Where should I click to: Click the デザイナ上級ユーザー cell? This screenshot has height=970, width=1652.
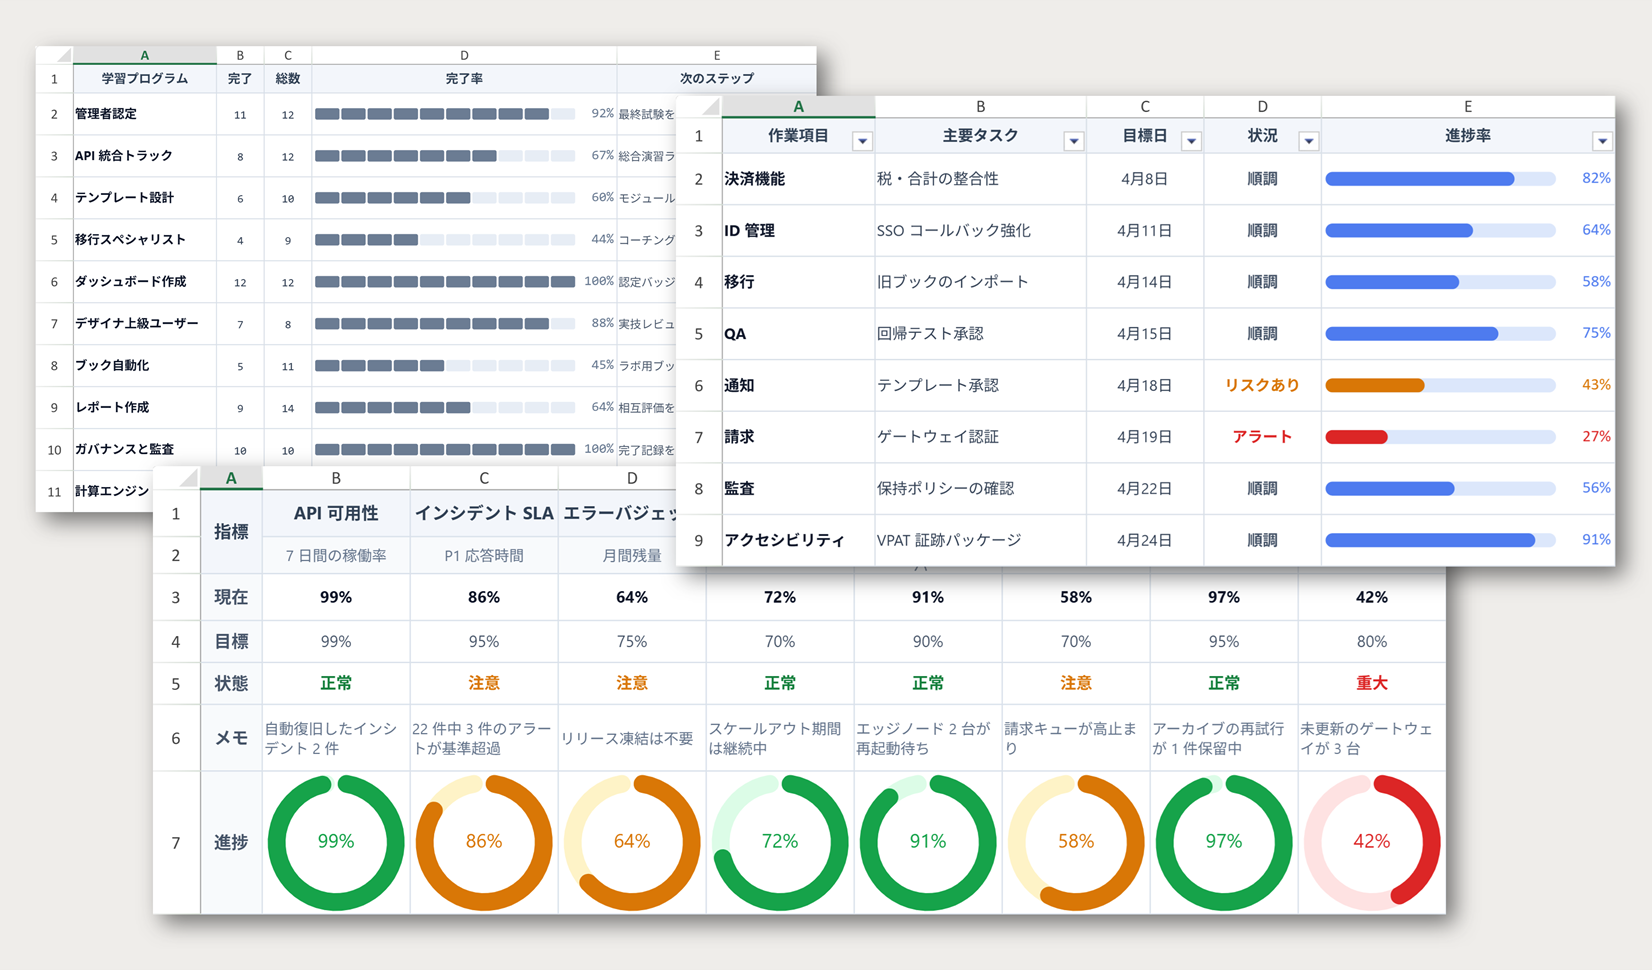tap(145, 324)
